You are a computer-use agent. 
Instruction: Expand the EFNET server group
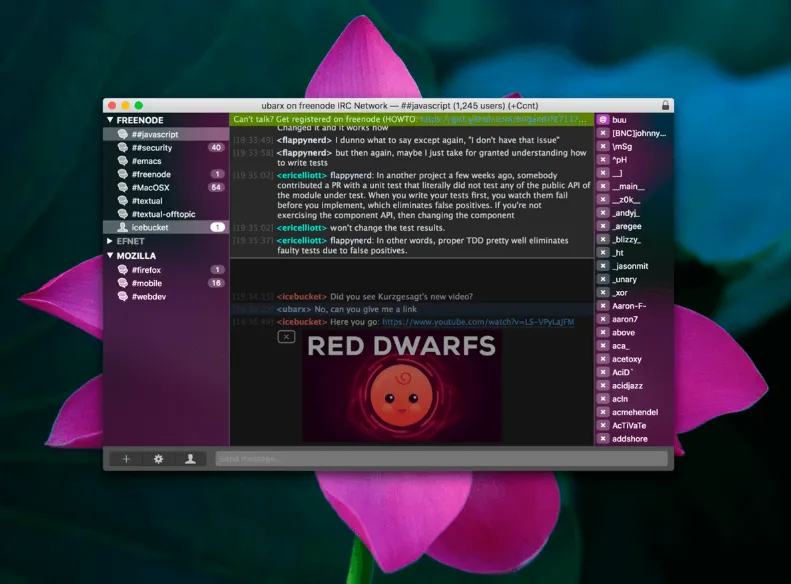coord(110,241)
